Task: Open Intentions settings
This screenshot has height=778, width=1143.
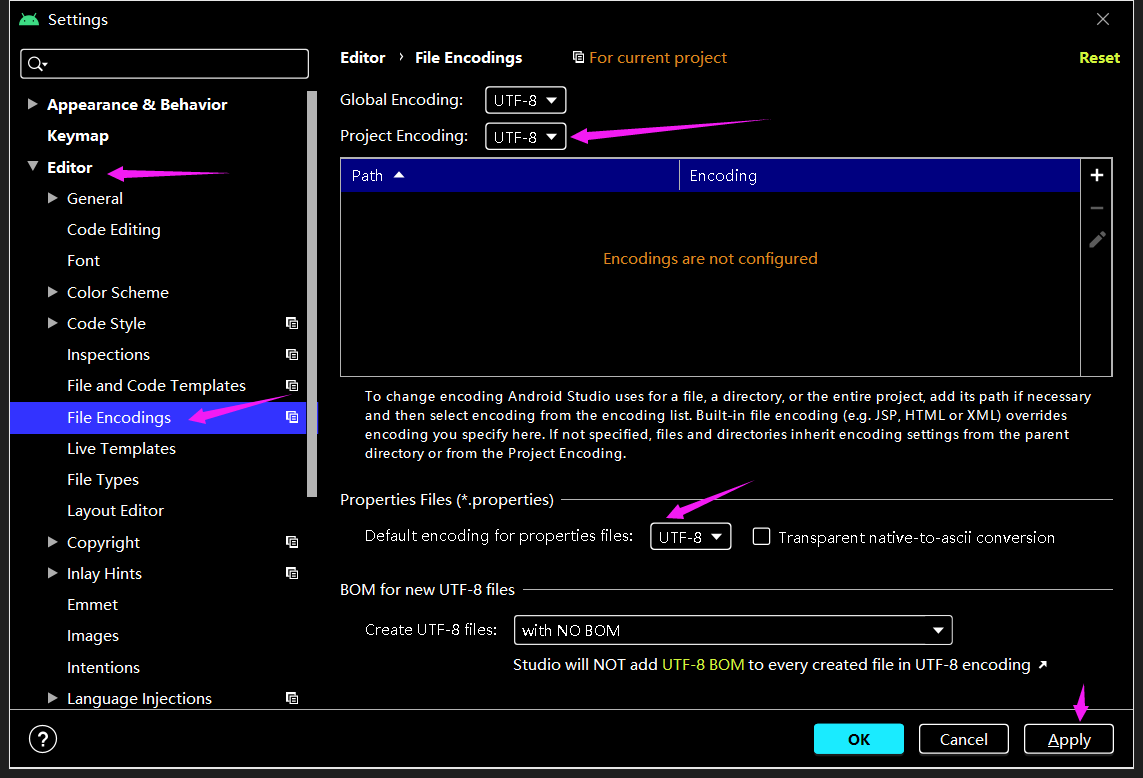Action: click(104, 667)
